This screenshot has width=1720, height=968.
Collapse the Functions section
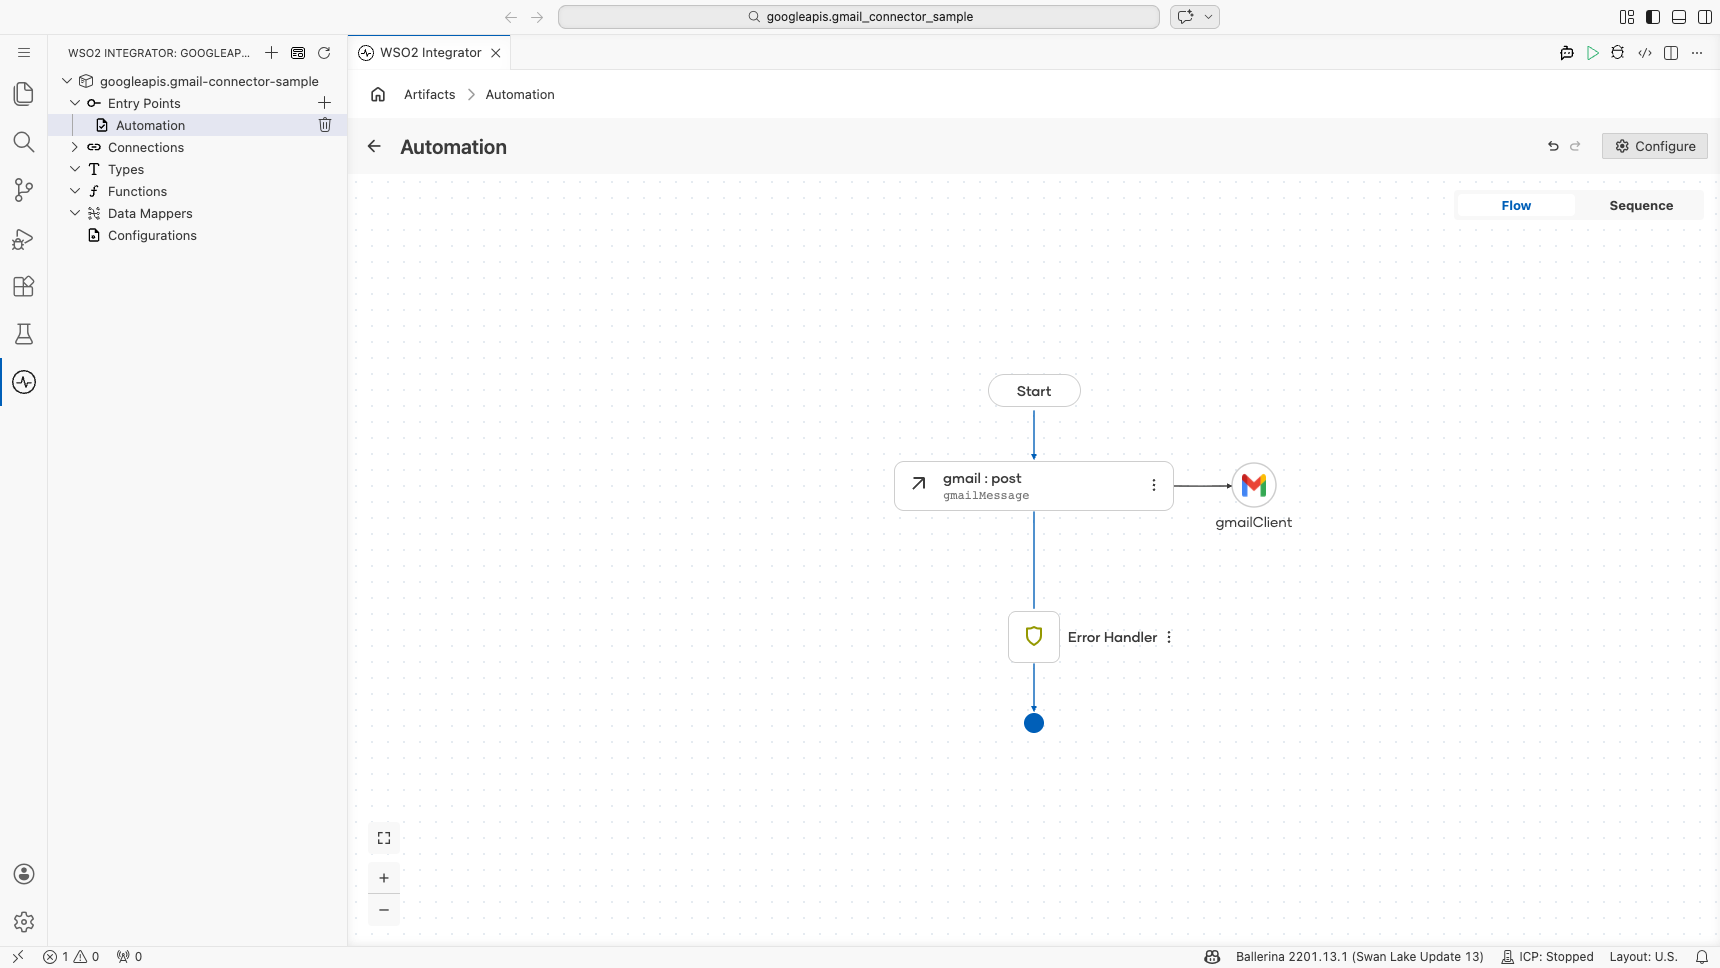click(75, 191)
